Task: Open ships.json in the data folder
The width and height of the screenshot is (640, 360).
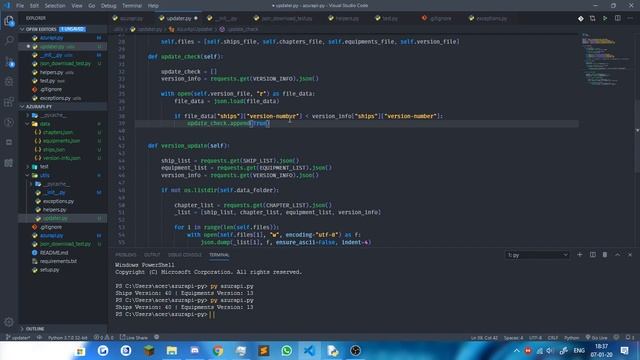Action: (63, 149)
